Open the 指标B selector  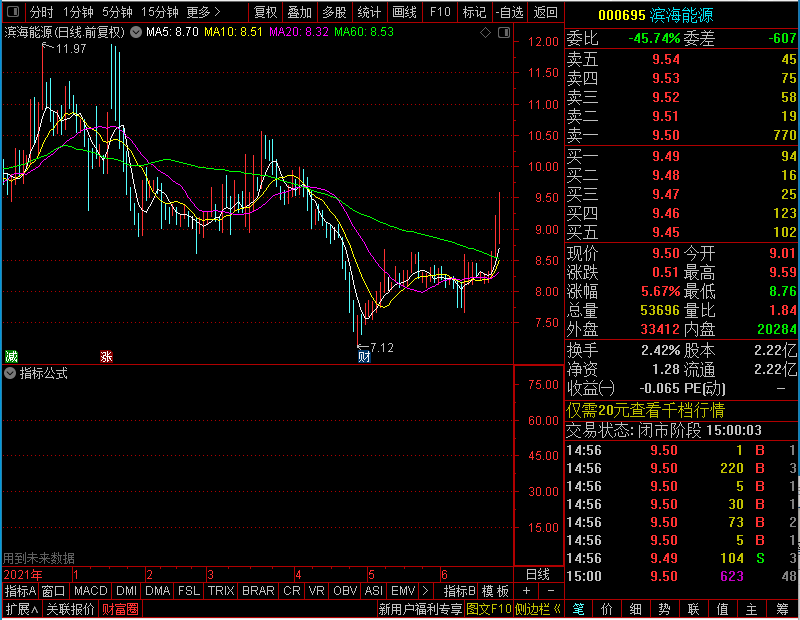[x=460, y=591]
